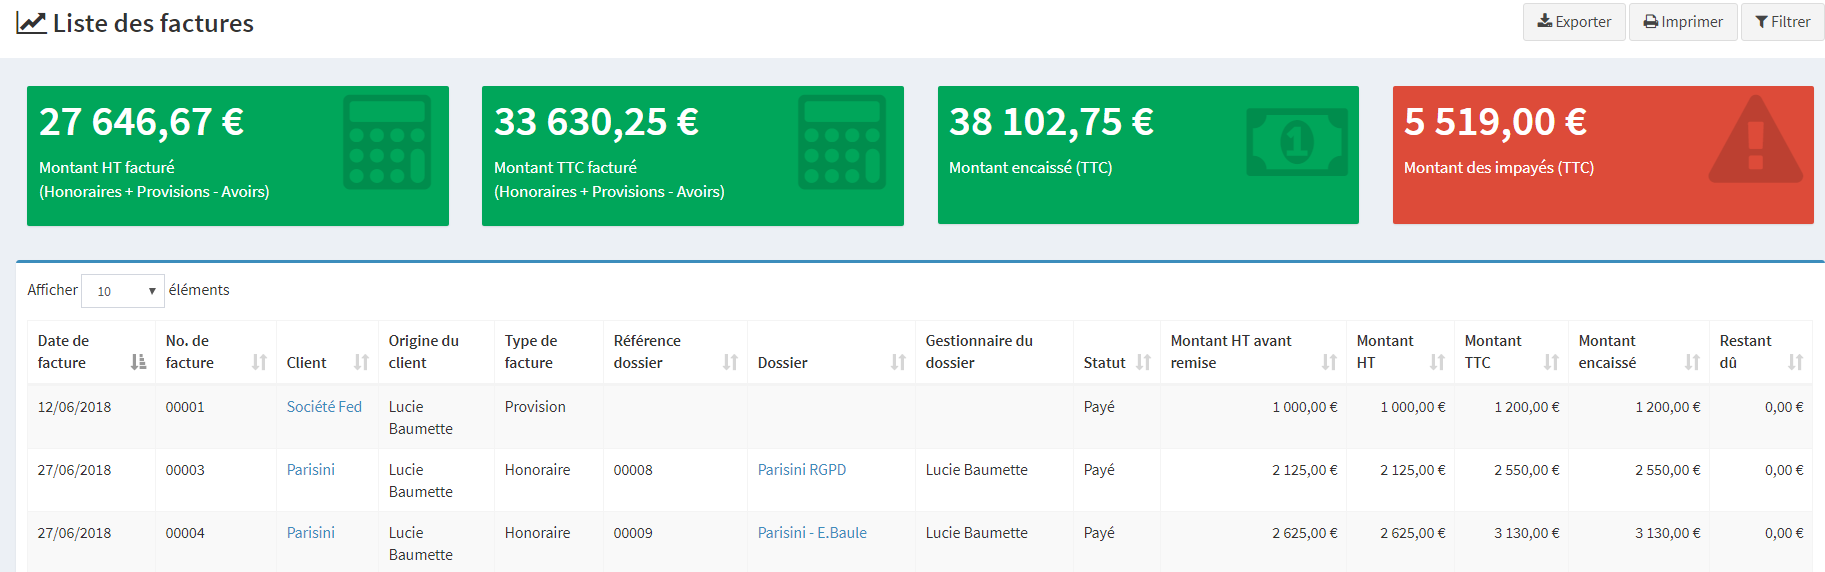Click the Parisini client link for invoice 00003
This screenshot has height=572, width=1825.
(311, 470)
